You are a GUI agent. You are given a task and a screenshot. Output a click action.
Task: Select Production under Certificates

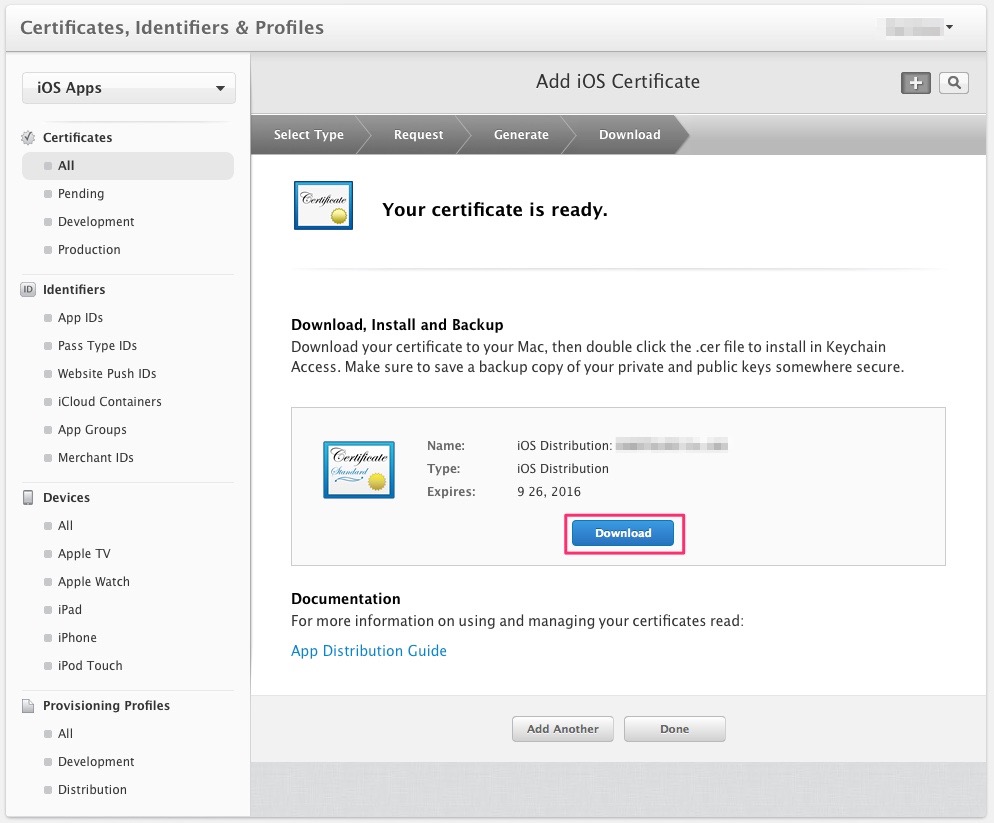click(89, 249)
